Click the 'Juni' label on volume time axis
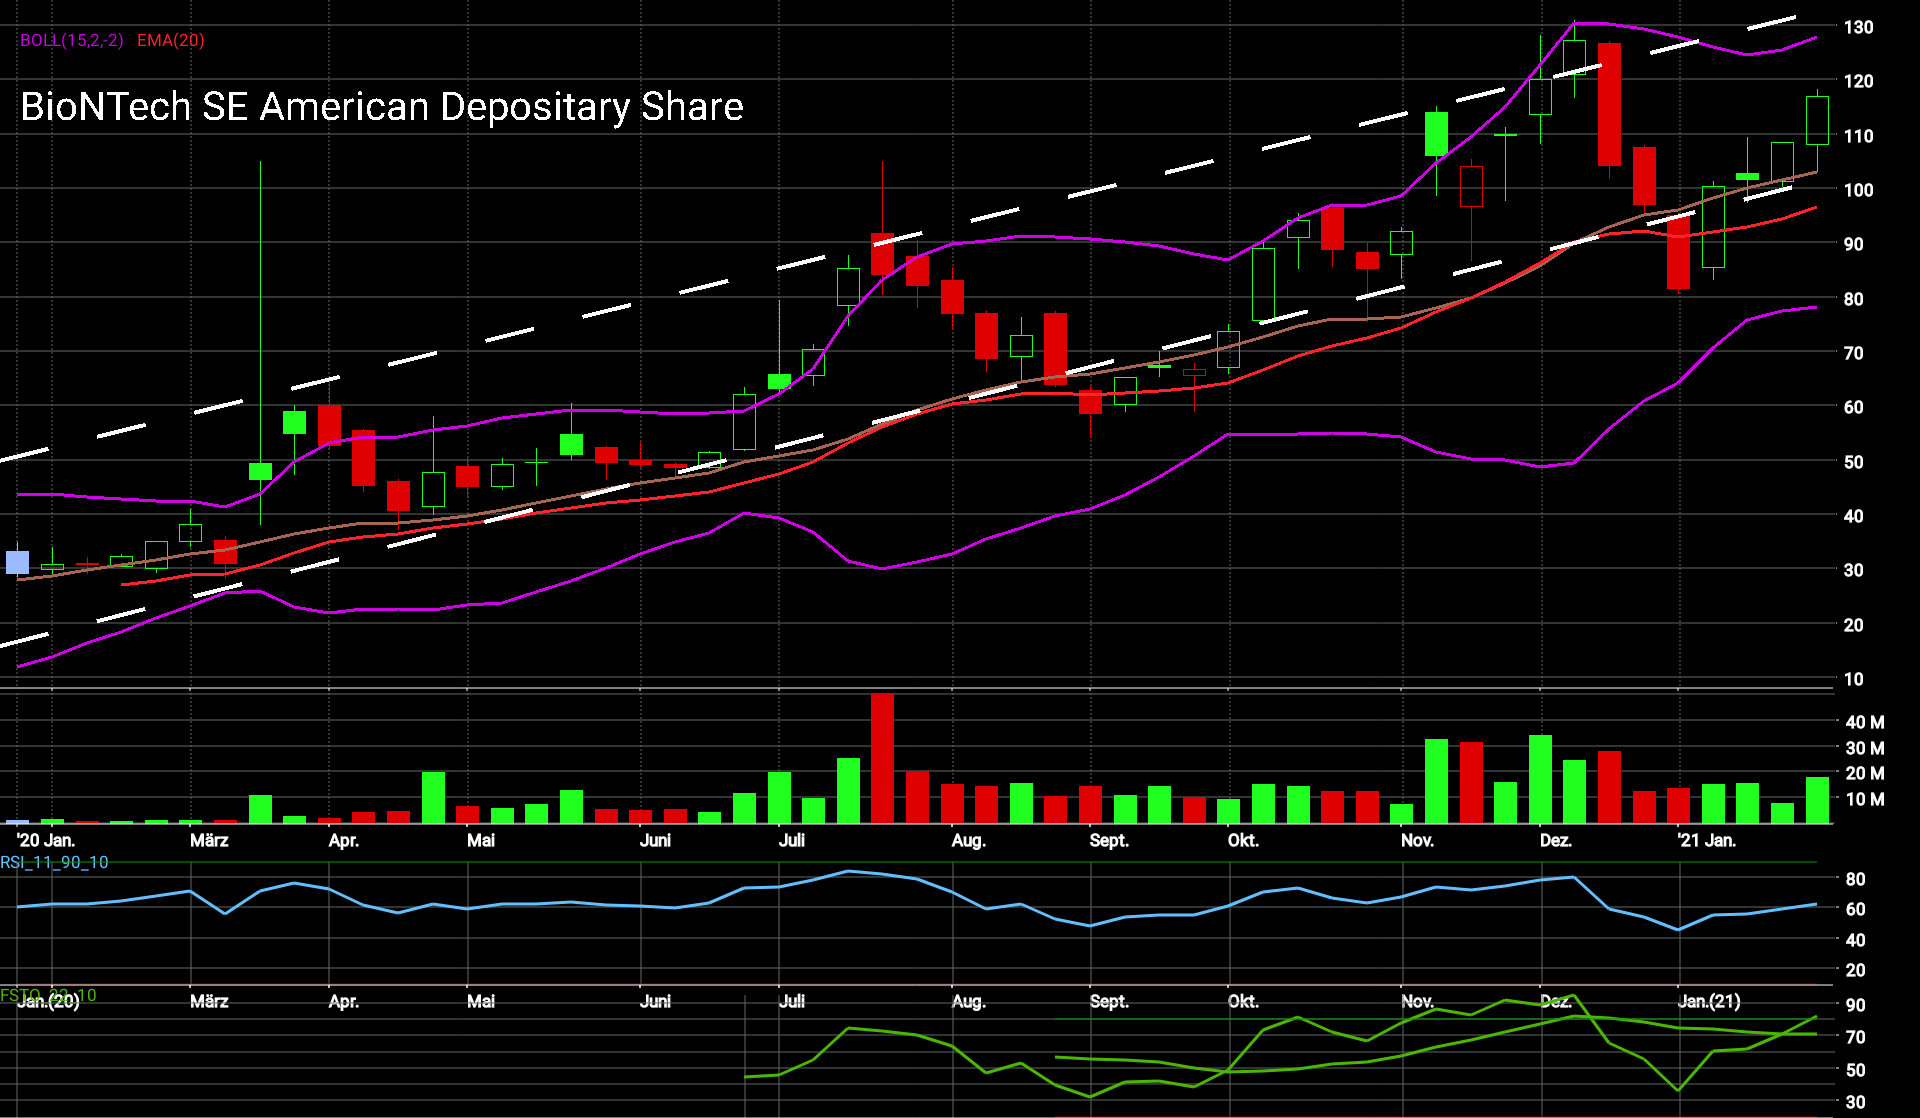The height and width of the screenshot is (1118, 1920). pos(655,841)
